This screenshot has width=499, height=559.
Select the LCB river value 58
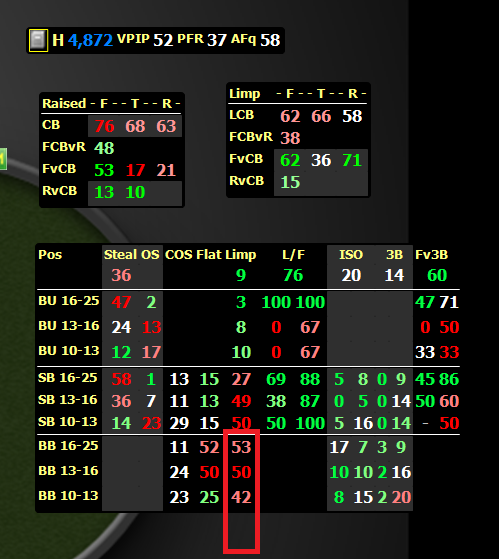pos(352,116)
